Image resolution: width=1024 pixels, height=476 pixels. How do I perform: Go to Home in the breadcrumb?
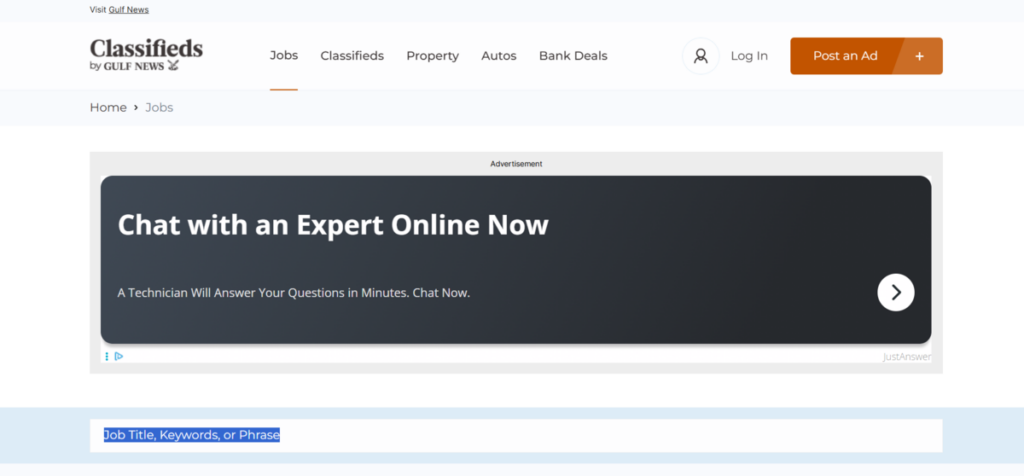[x=108, y=108]
